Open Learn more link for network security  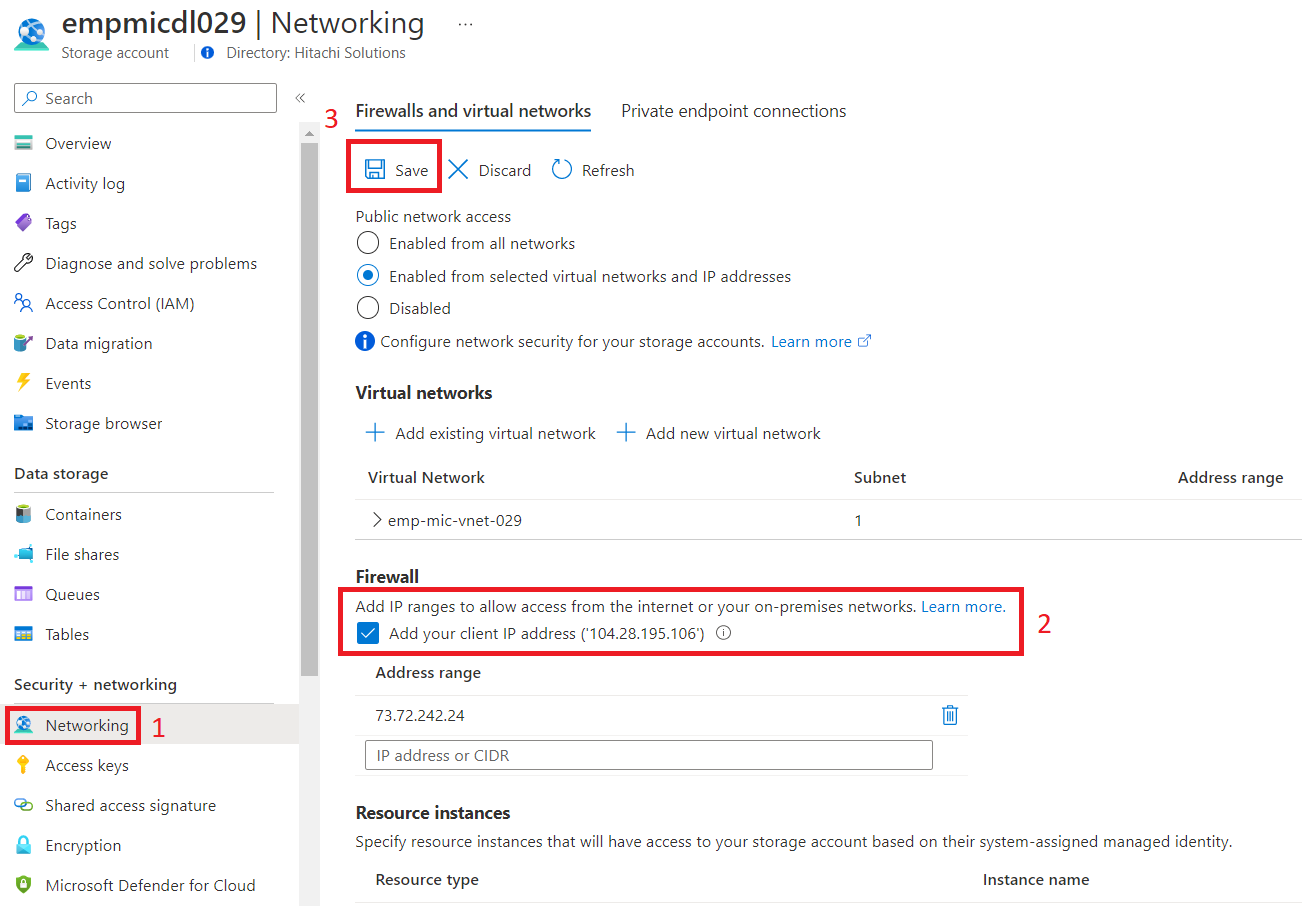(x=821, y=341)
